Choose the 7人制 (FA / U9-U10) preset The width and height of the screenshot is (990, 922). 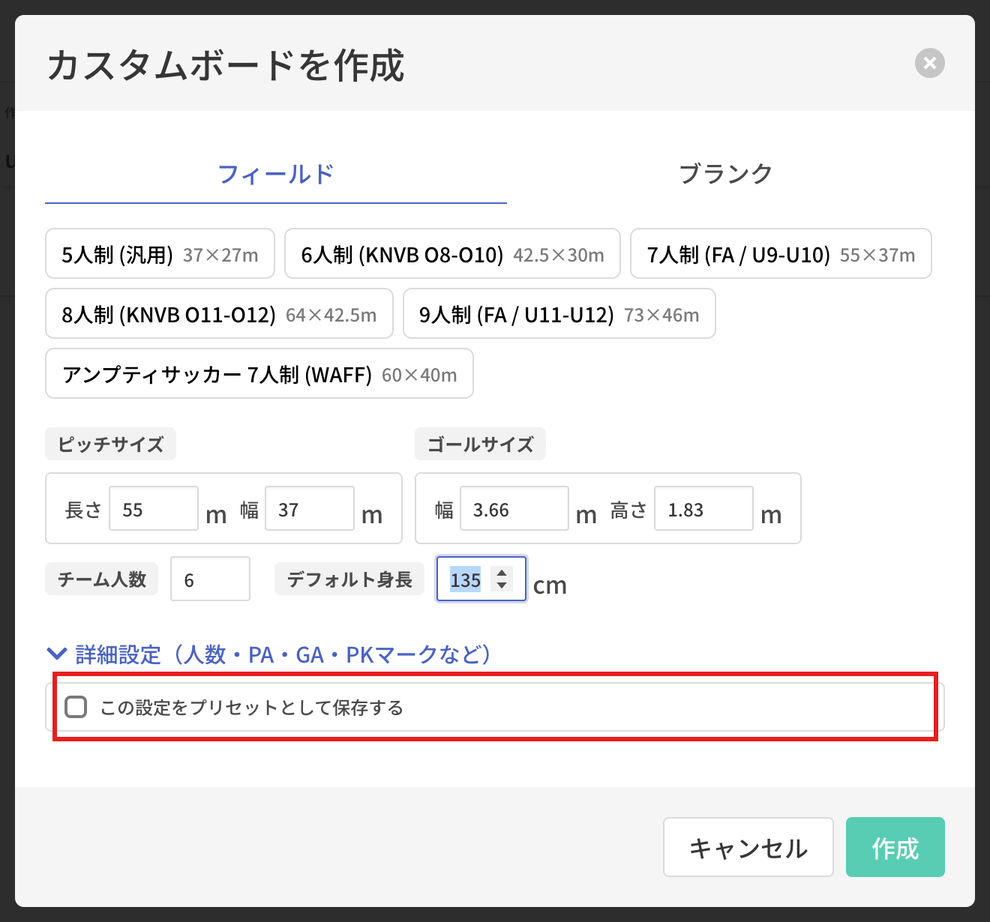coord(780,254)
